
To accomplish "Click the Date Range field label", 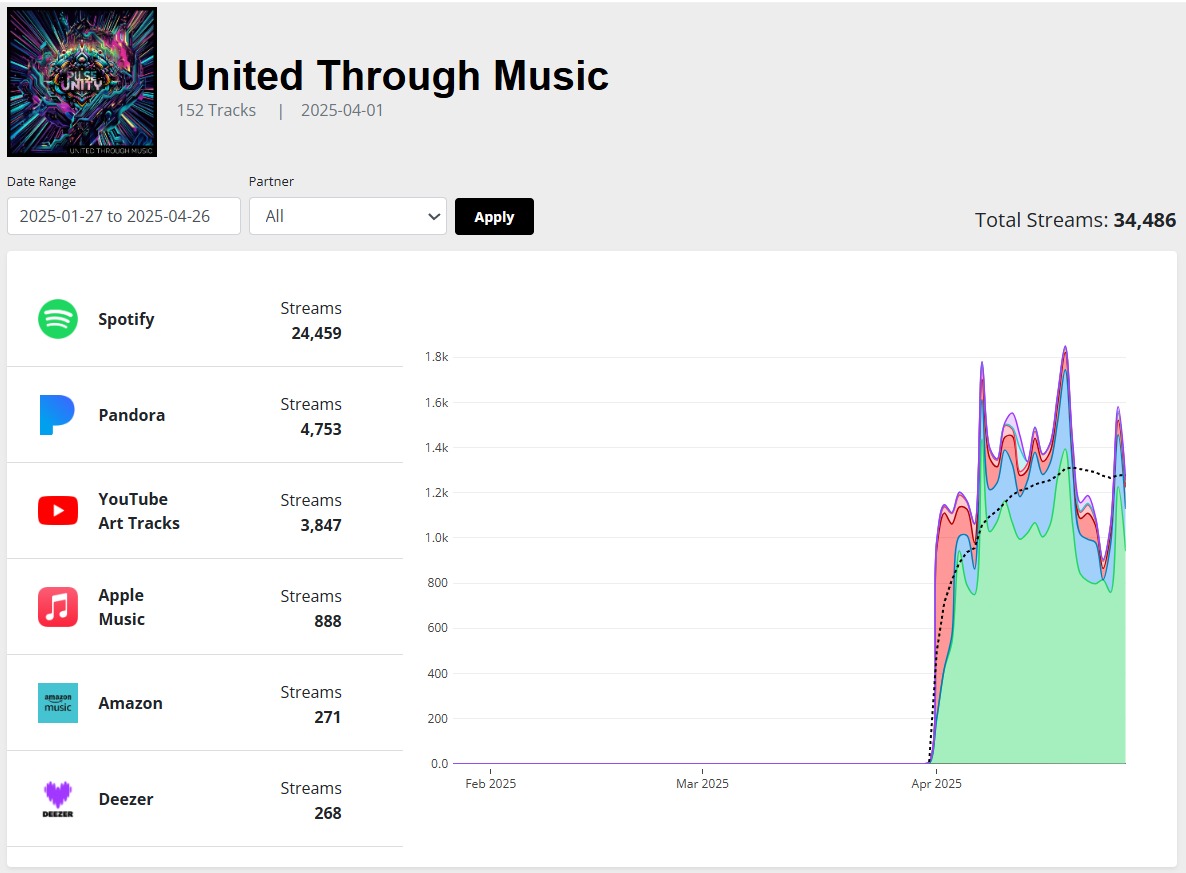I will point(42,182).
